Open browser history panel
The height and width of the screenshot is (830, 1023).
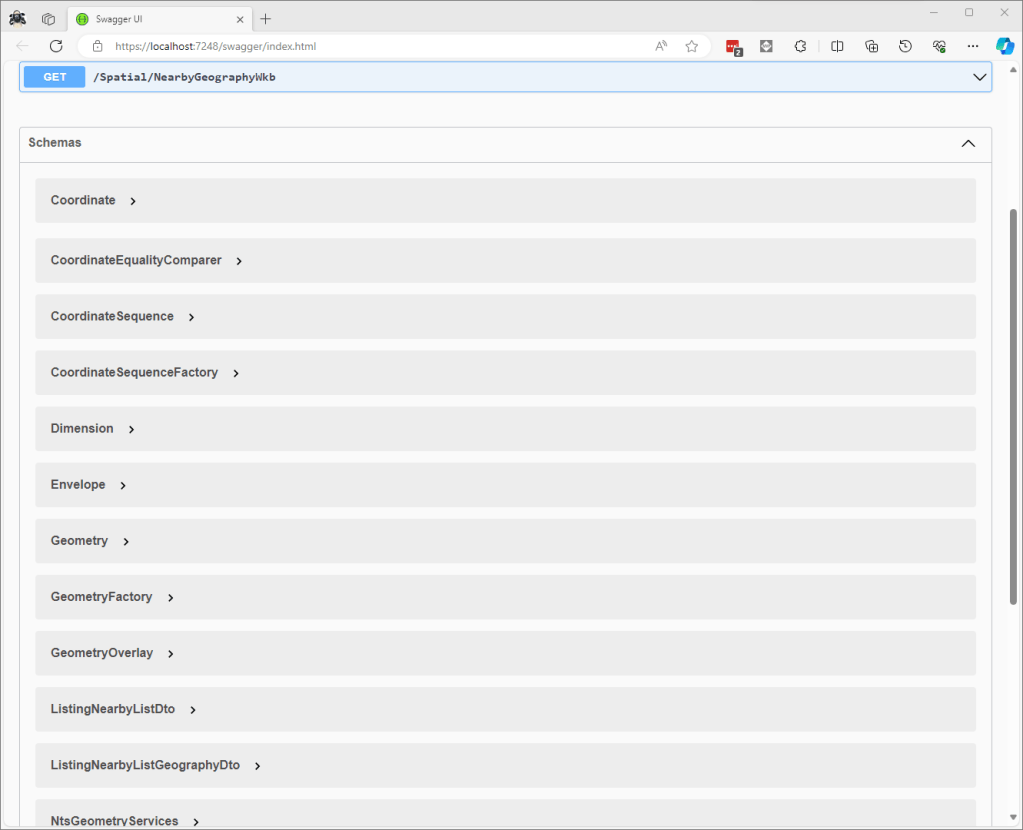[x=905, y=46]
